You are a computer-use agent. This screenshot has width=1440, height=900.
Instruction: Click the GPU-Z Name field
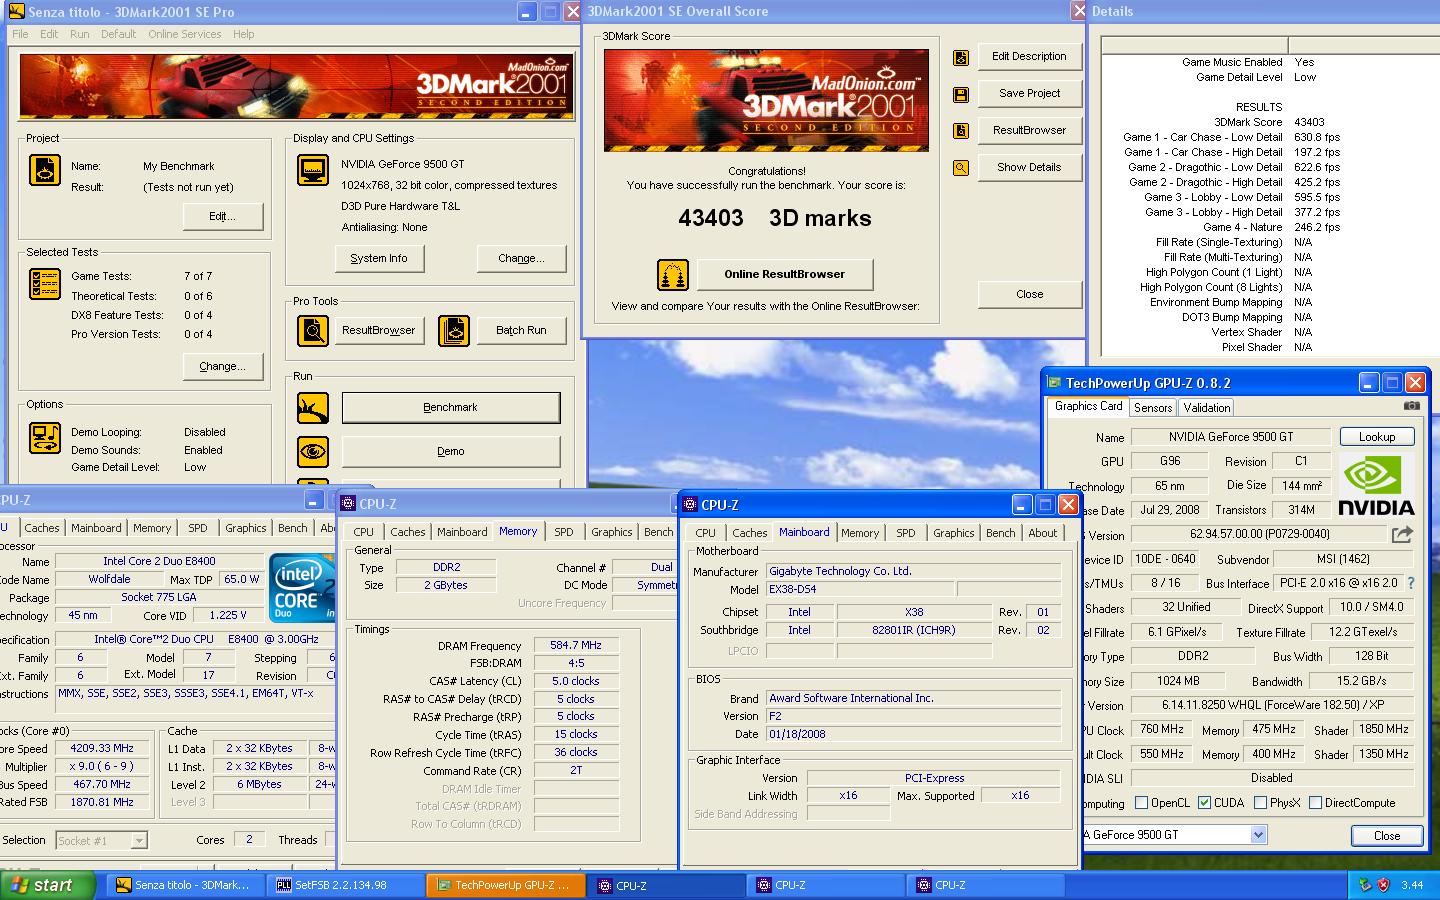1231,437
